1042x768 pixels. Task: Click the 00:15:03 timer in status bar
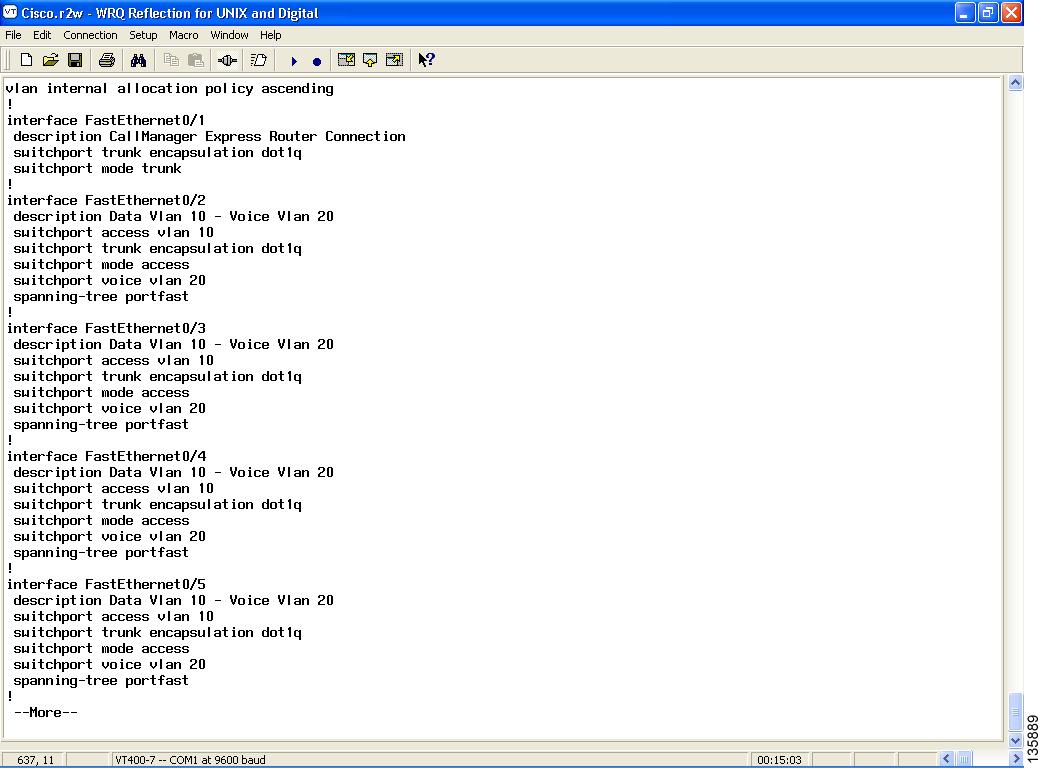tap(780, 759)
